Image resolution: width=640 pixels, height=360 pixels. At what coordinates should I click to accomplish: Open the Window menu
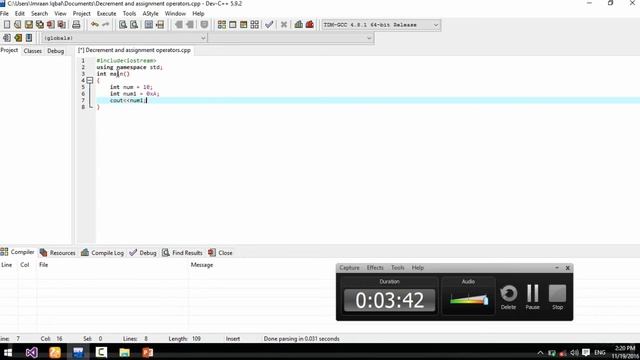176,13
